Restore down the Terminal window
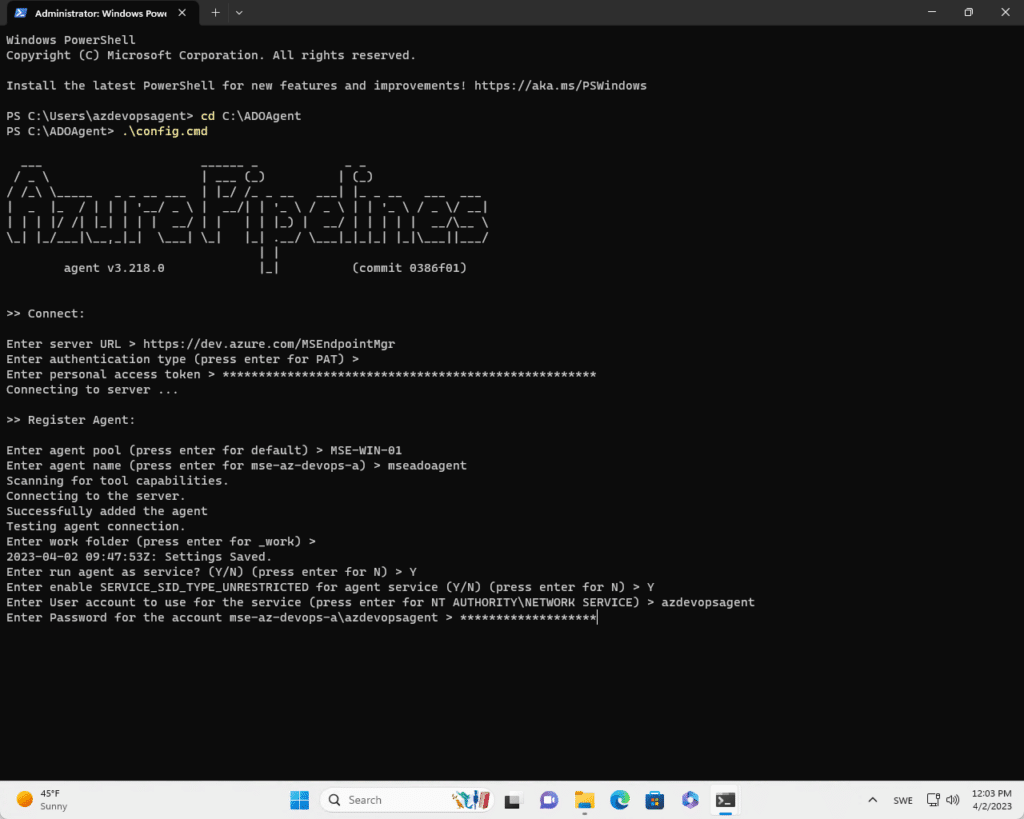This screenshot has height=819, width=1024. 968,12
